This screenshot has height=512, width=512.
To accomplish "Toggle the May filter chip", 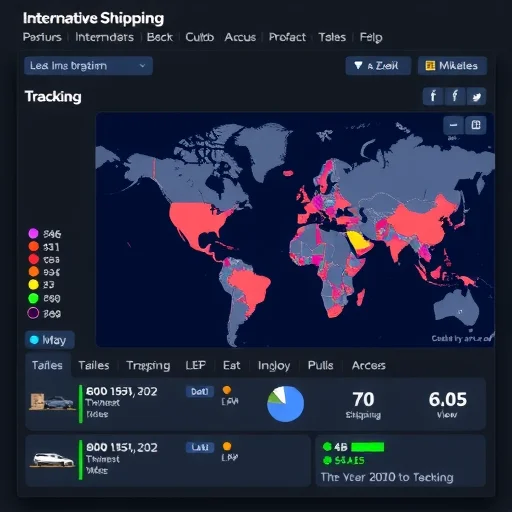I will tap(50, 340).
